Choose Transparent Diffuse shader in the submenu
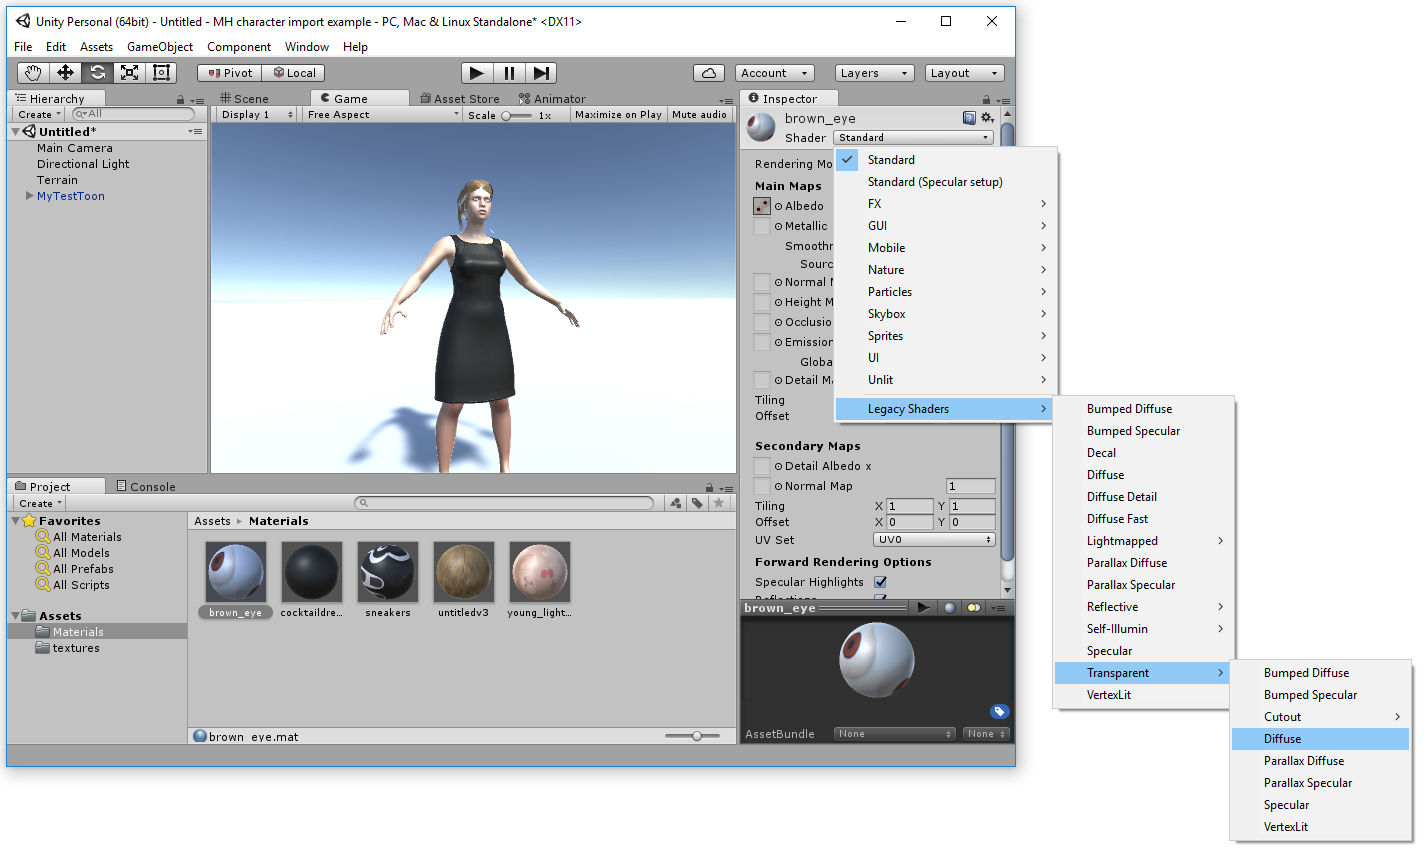Viewport: 1425px width, 855px height. pyautogui.click(x=1321, y=739)
